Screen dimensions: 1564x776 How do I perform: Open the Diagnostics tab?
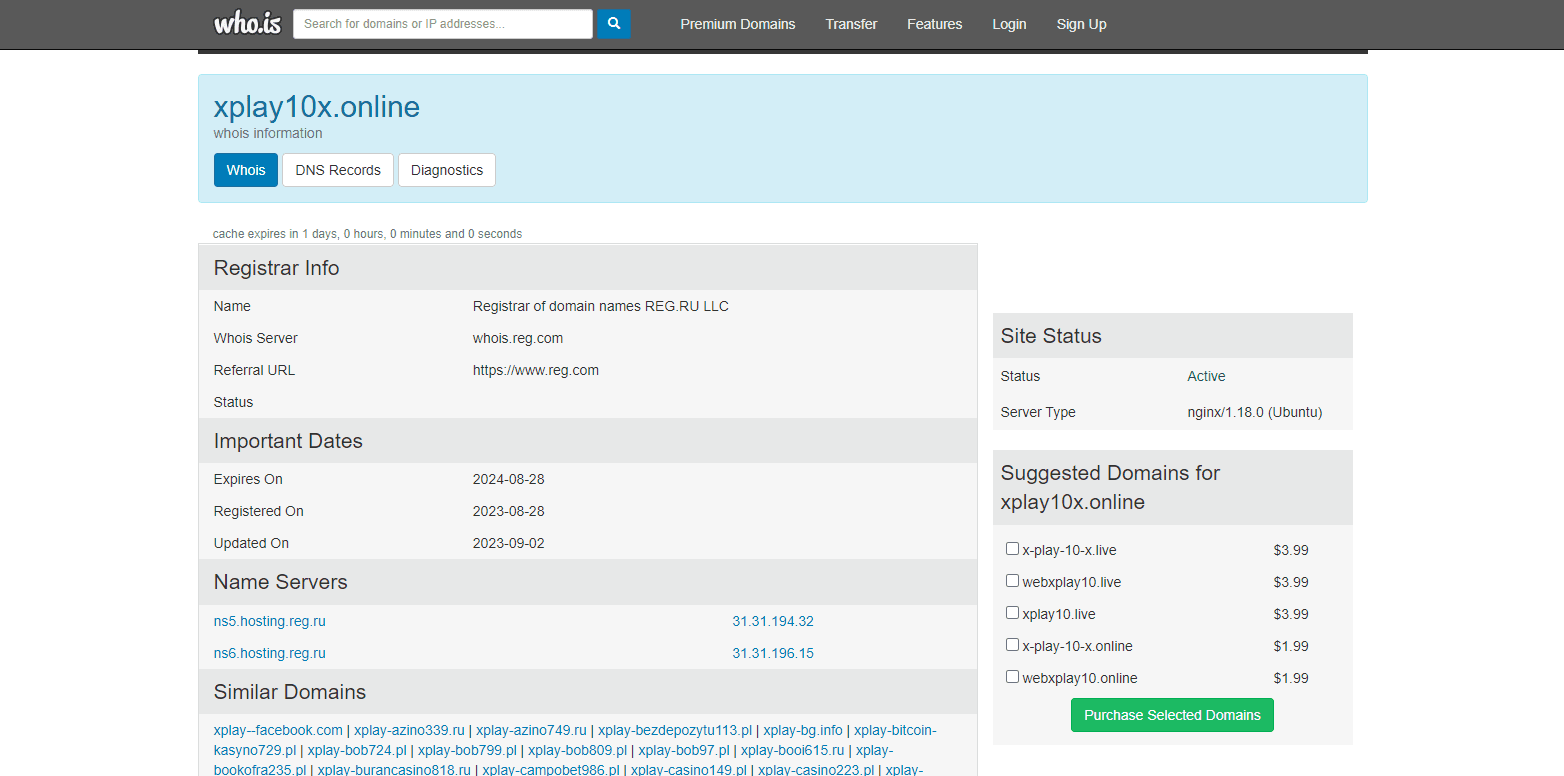[x=446, y=170]
